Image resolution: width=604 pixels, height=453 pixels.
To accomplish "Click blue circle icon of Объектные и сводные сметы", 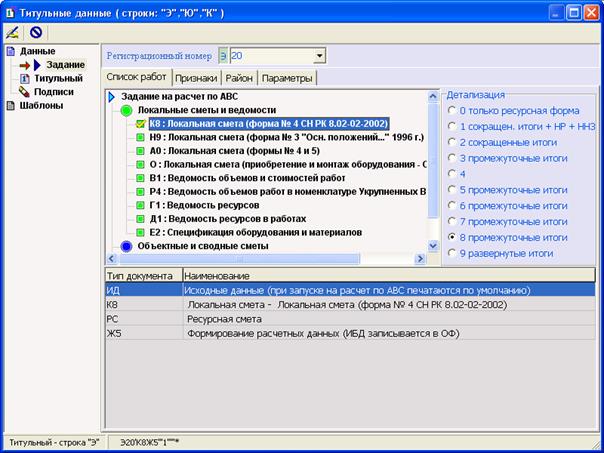I will tap(126, 246).
